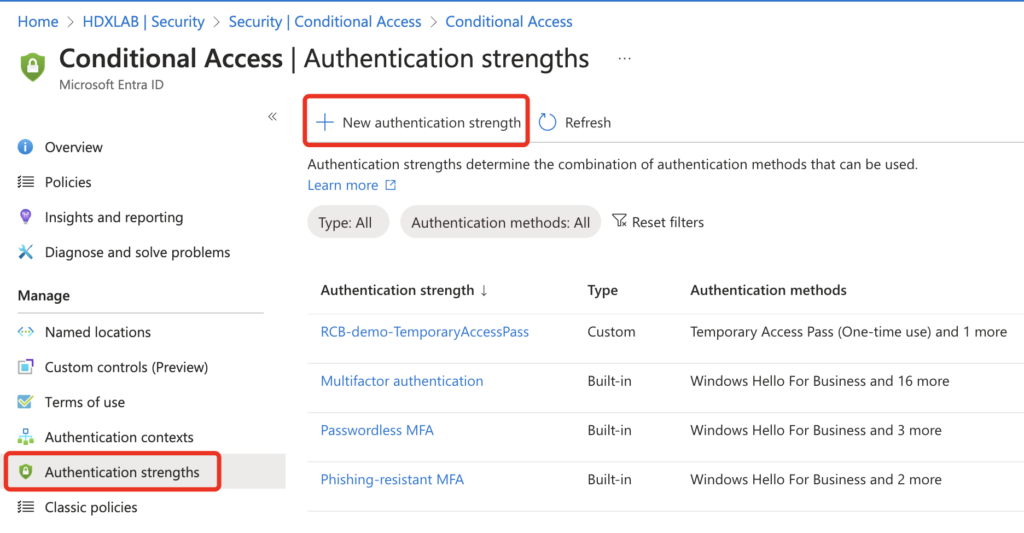Collapse the sidebar with double chevron
1024x533 pixels.
(272, 117)
